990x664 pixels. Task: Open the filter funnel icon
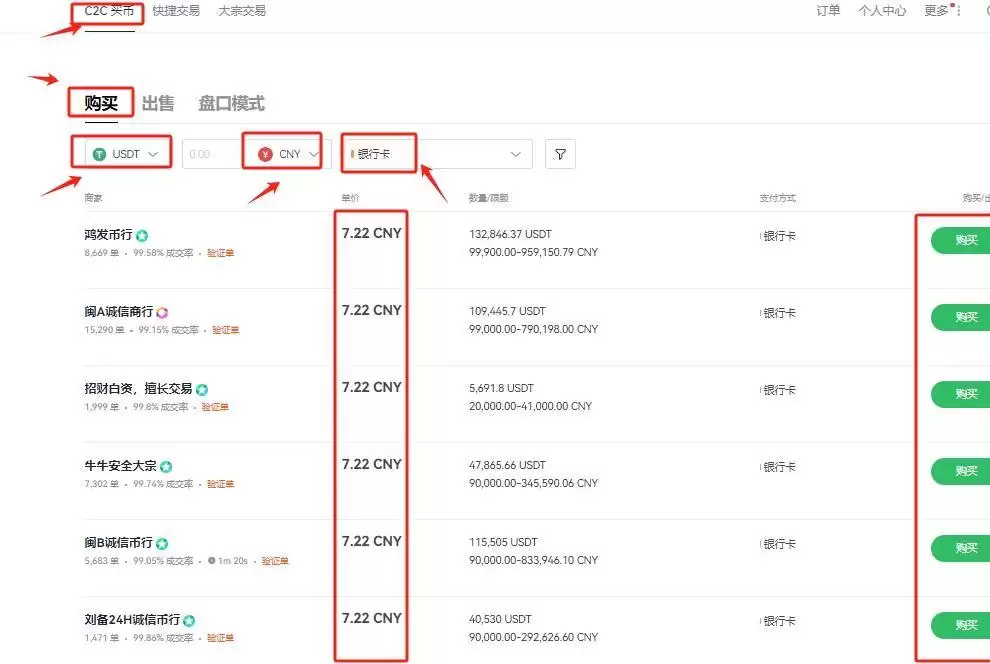point(560,154)
